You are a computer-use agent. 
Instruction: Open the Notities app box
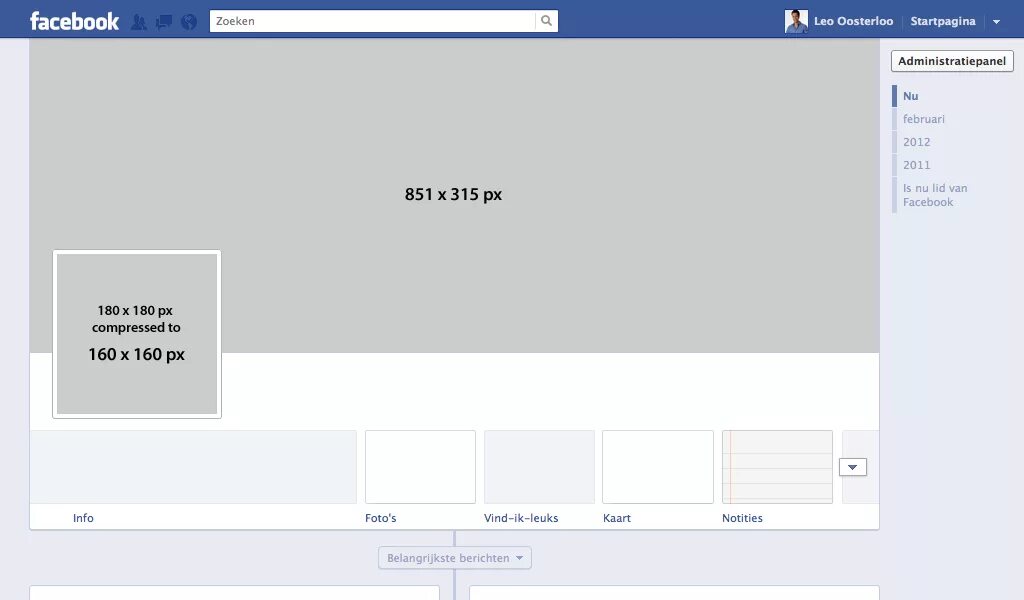point(777,467)
